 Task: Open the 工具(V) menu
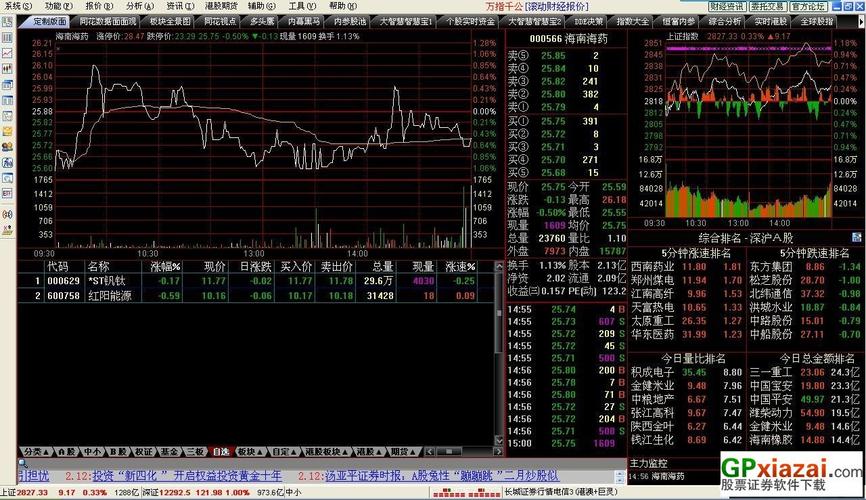(302, 6)
